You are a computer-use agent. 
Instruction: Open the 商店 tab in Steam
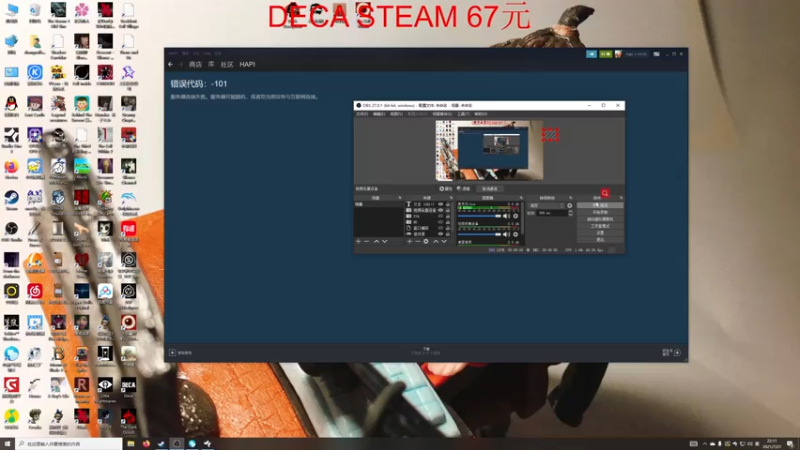195,64
